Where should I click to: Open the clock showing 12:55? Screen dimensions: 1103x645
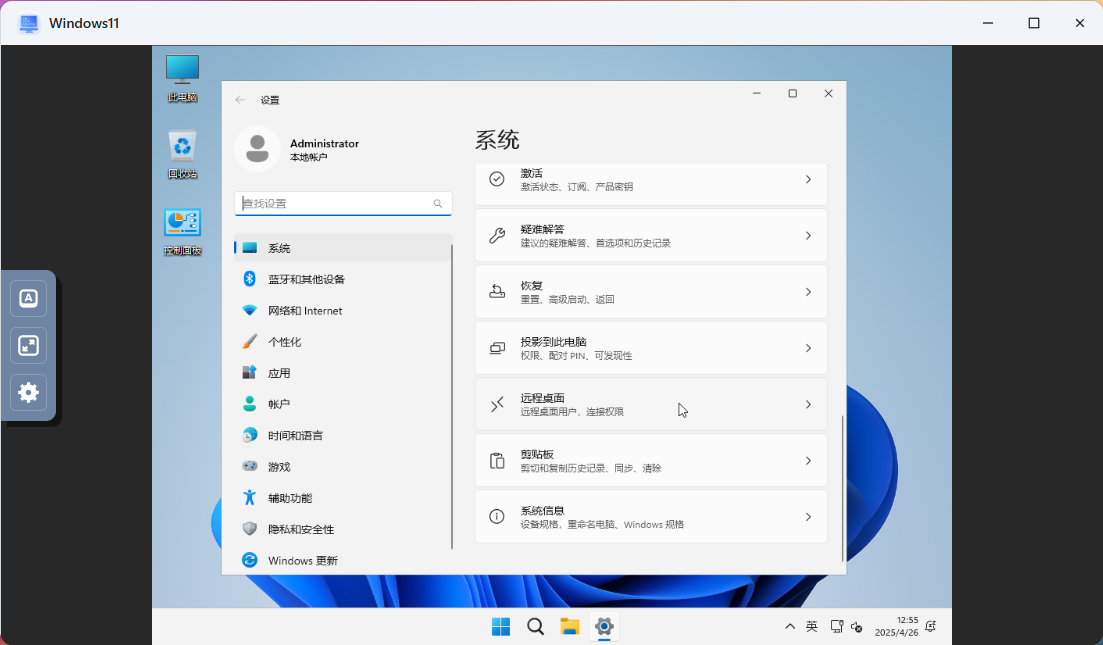(x=896, y=626)
